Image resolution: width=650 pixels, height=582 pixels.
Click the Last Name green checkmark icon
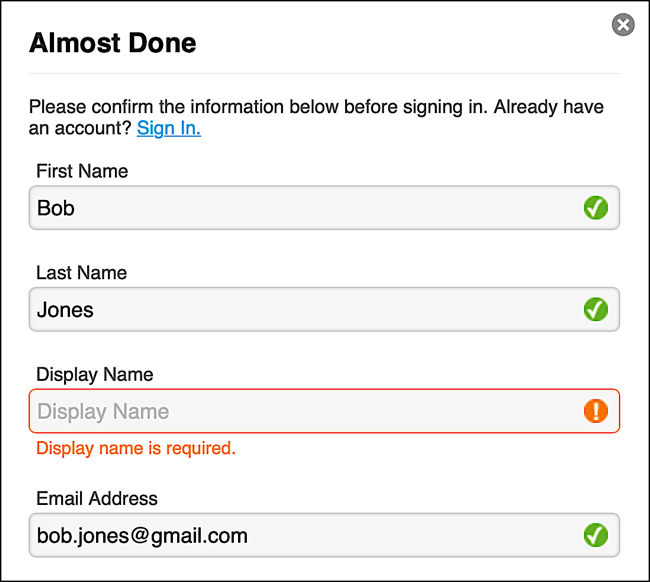coord(595,310)
